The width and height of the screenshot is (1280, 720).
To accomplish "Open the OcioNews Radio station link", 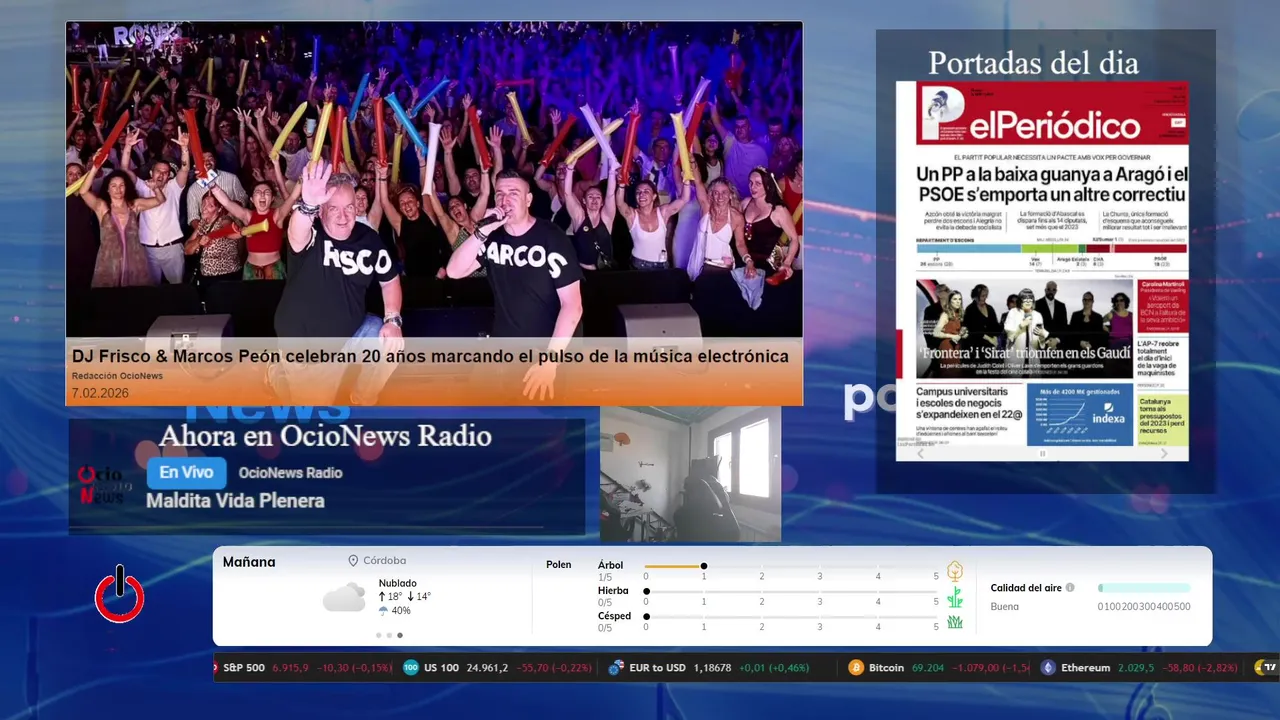I will coord(290,473).
